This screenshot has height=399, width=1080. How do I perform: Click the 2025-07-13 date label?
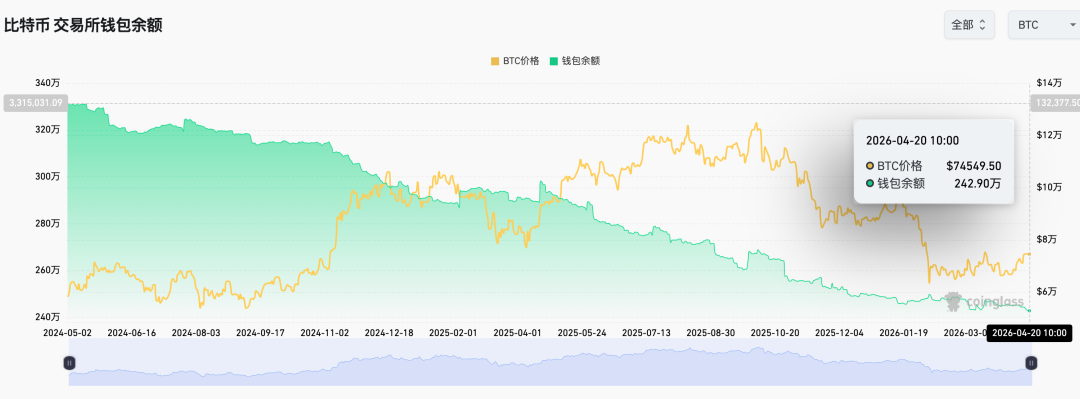[646, 332]
